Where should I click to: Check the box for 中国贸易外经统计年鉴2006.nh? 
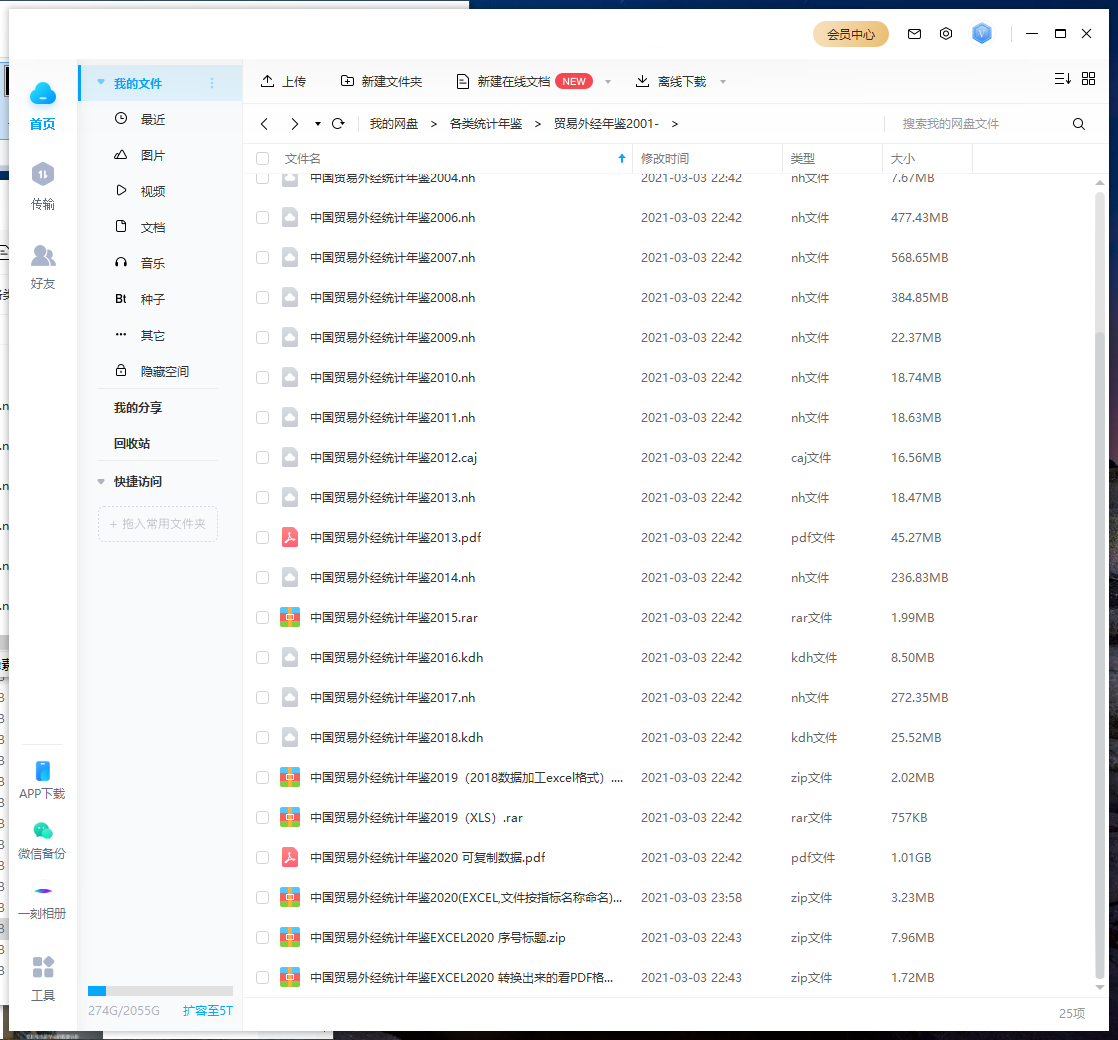click(x=262, y=217)
